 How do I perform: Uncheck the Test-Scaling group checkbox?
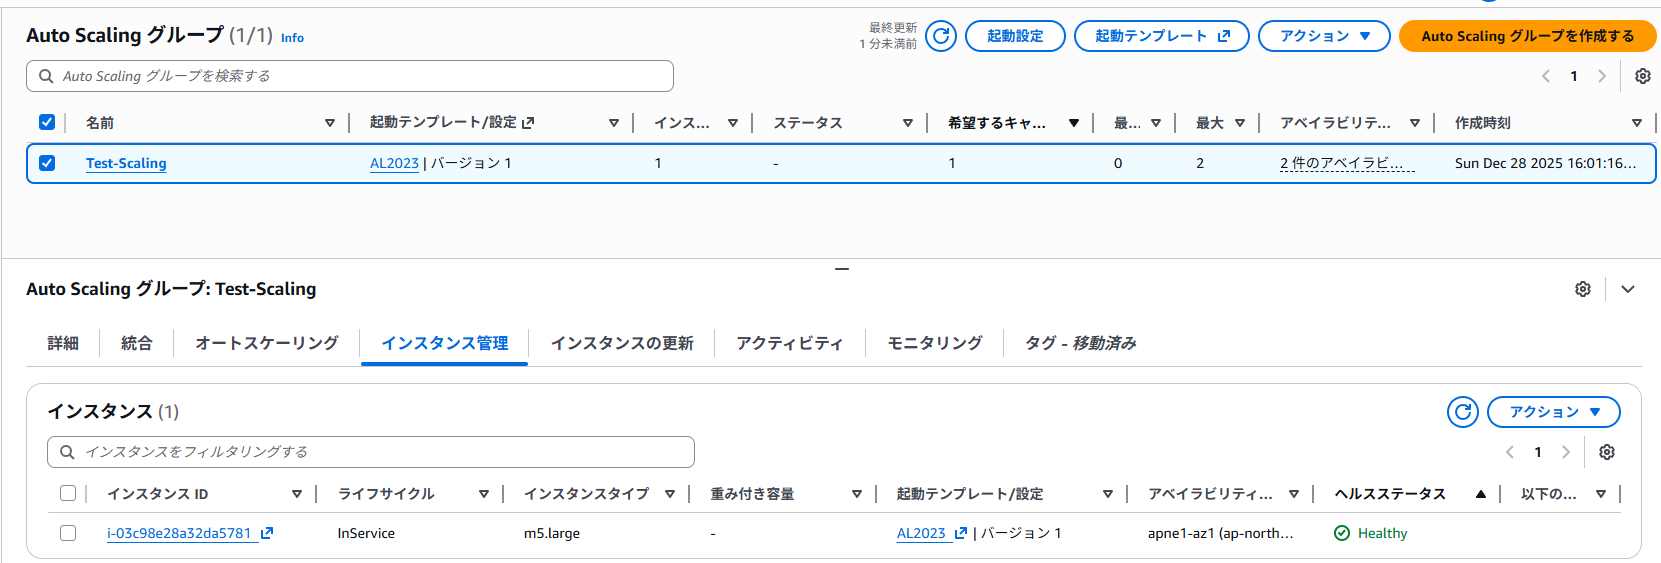(x=47, y=163)
